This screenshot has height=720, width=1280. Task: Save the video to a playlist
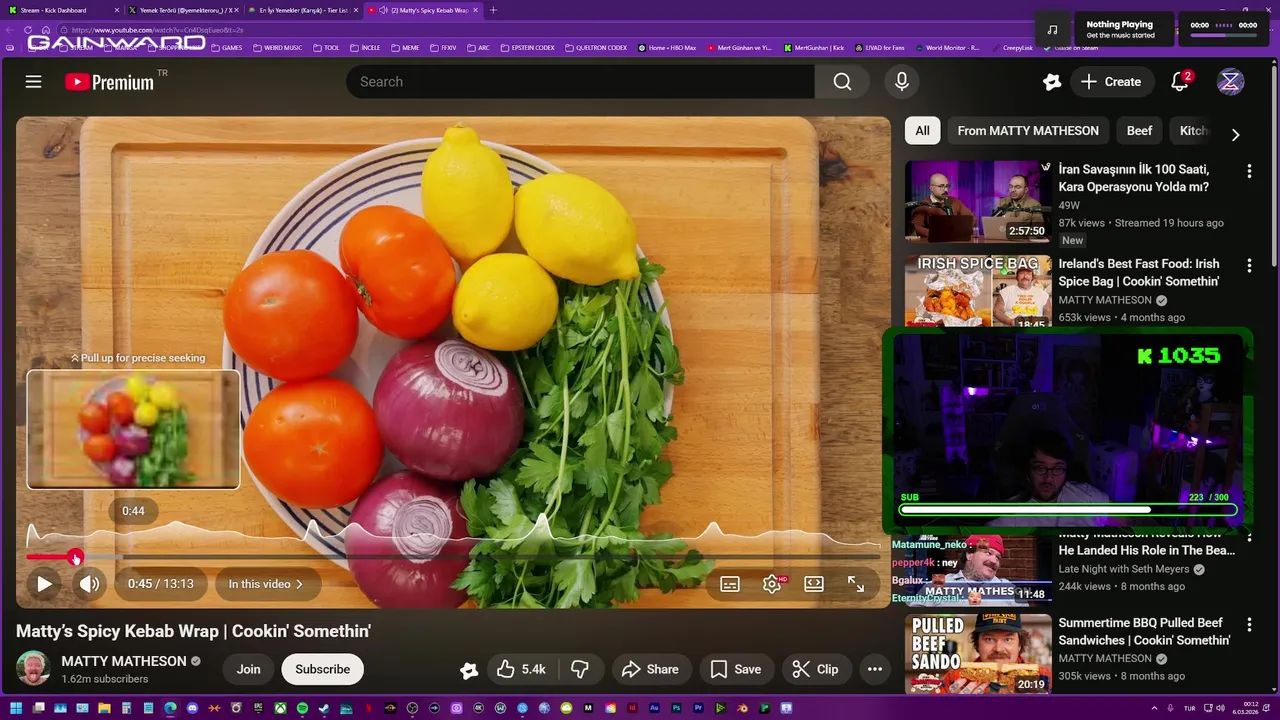pyautogui.click(x=736, y=670)
